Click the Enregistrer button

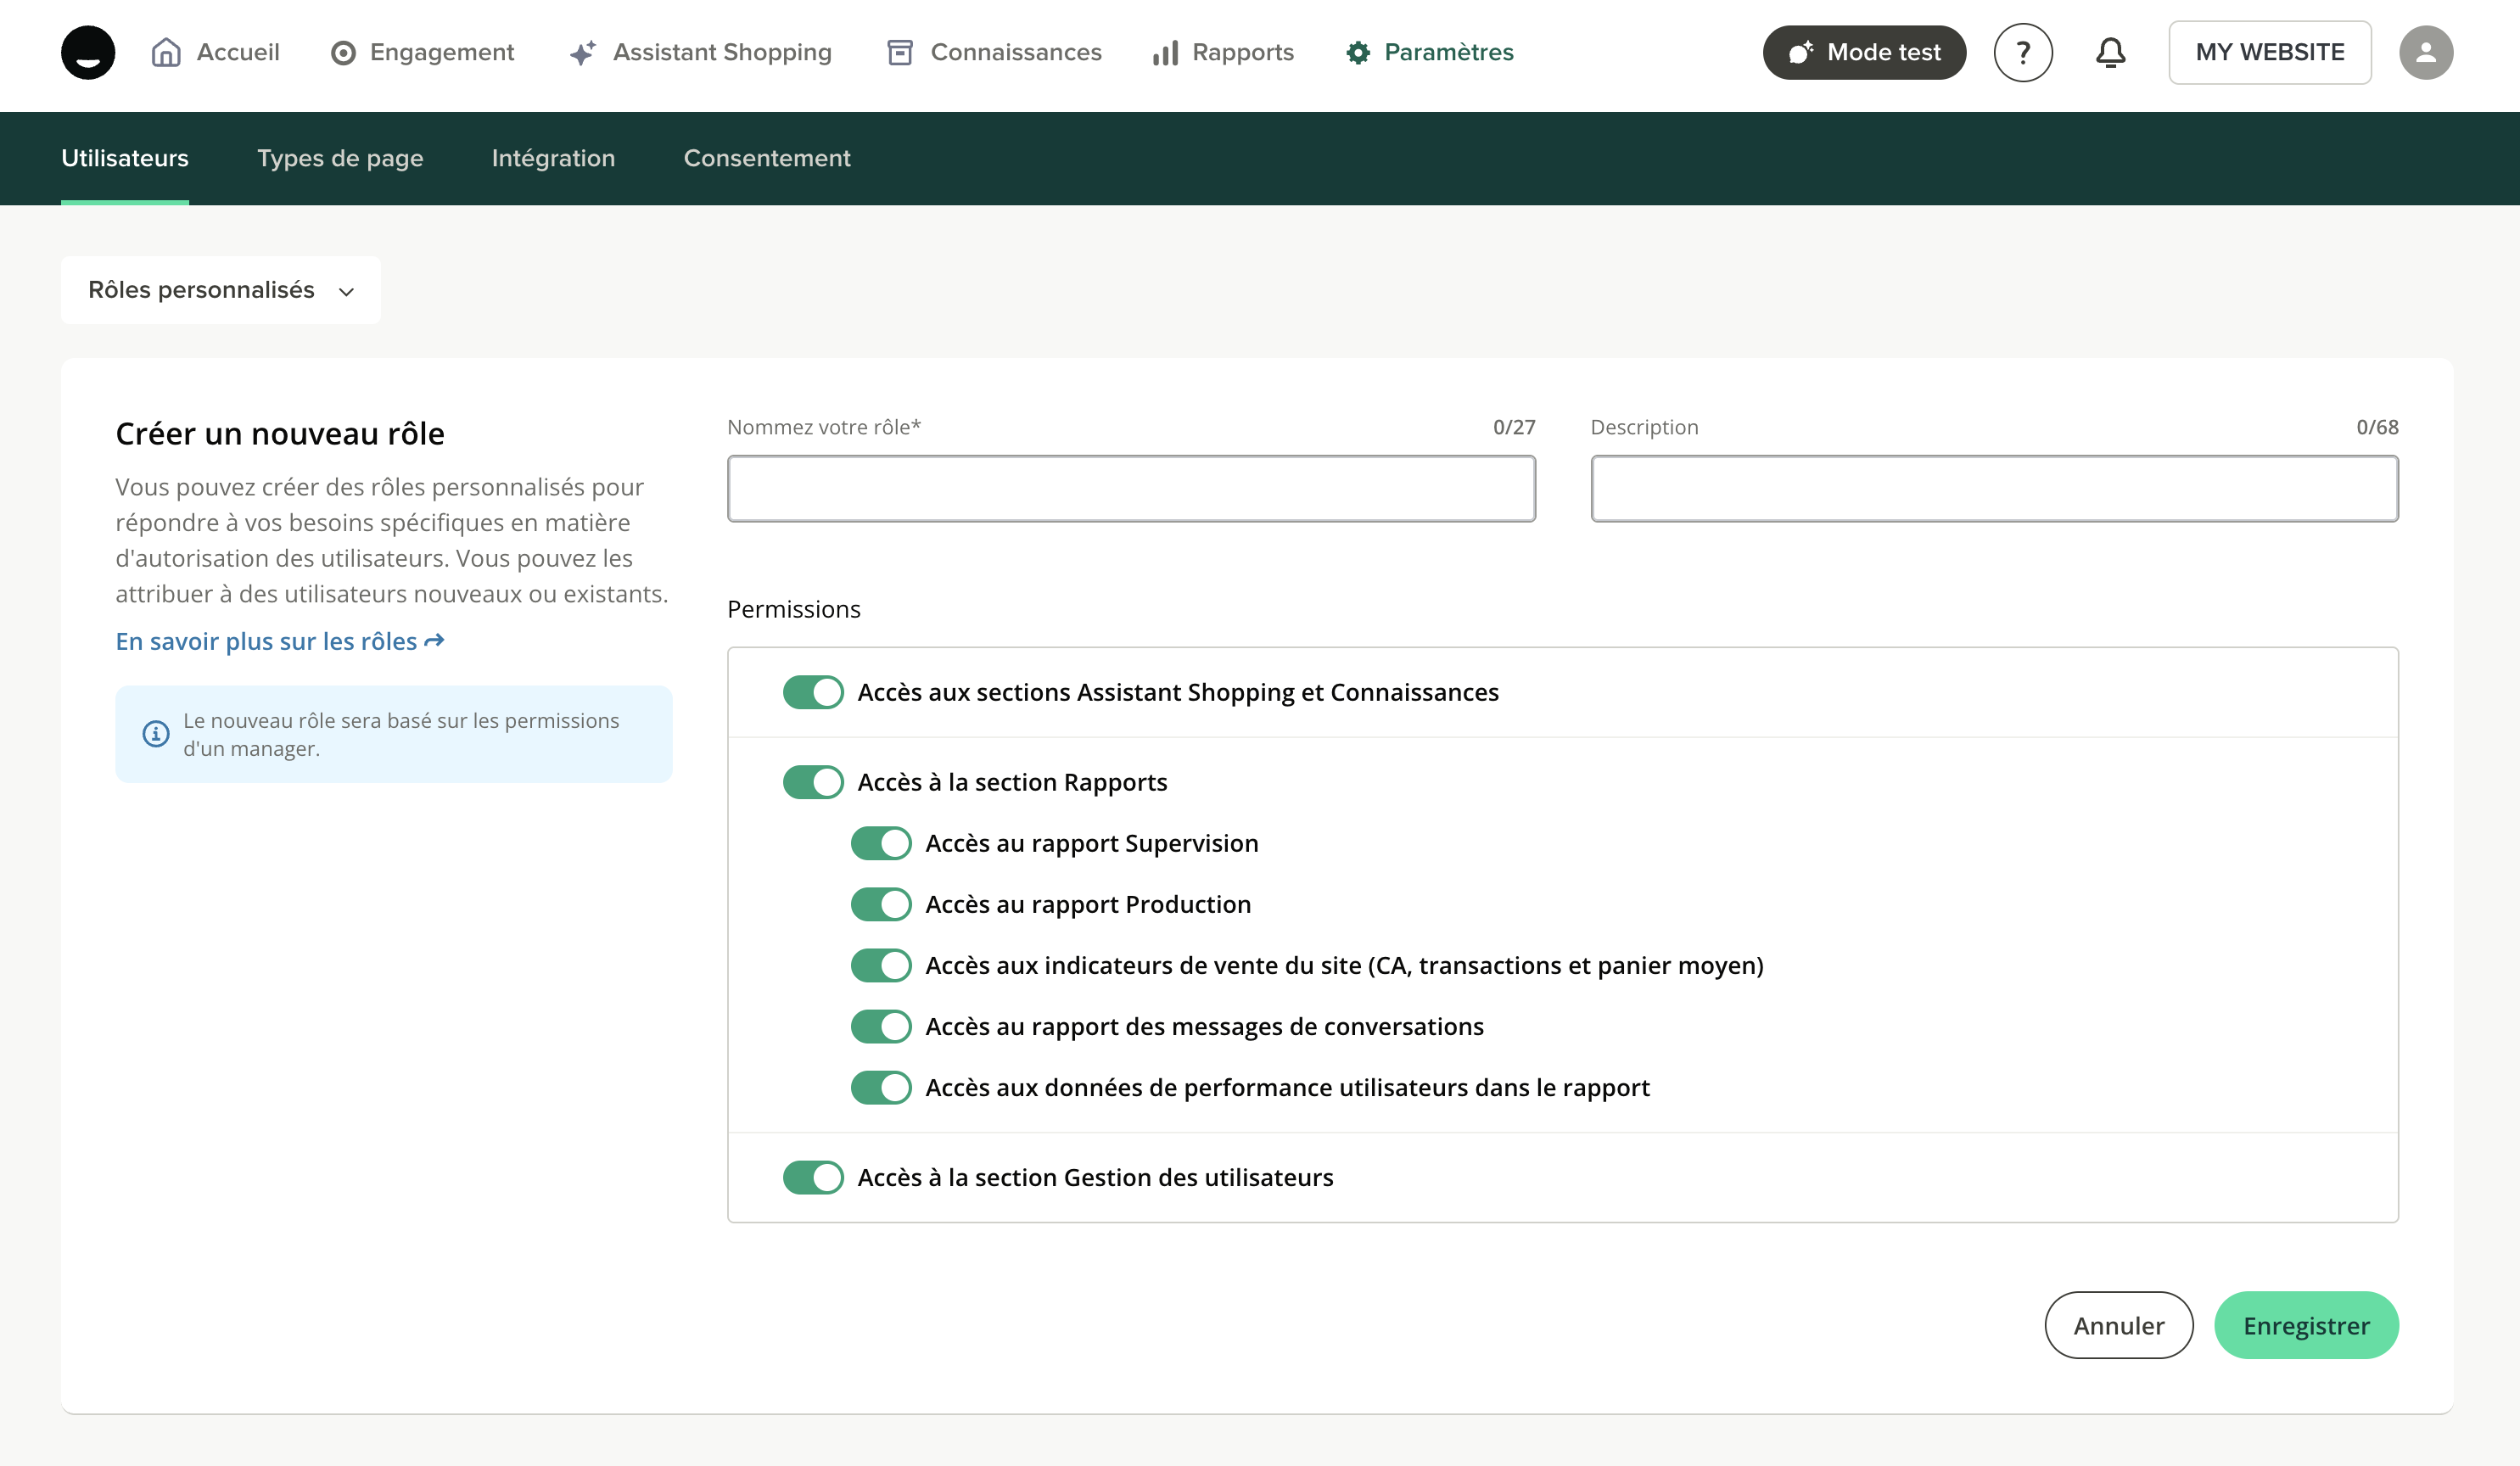[x=2306, y=1325]
